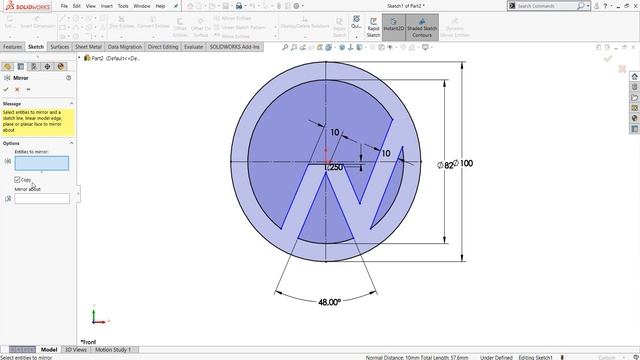640x360 pixels.
Task: Open the user login icon
Action: click(x=596, y=6)
